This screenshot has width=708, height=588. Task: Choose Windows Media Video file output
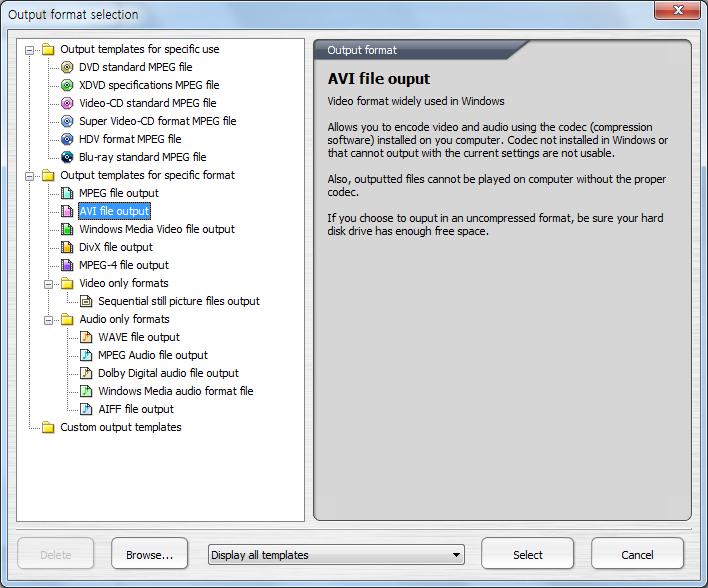pyautogui.click(x=157, y=229)
